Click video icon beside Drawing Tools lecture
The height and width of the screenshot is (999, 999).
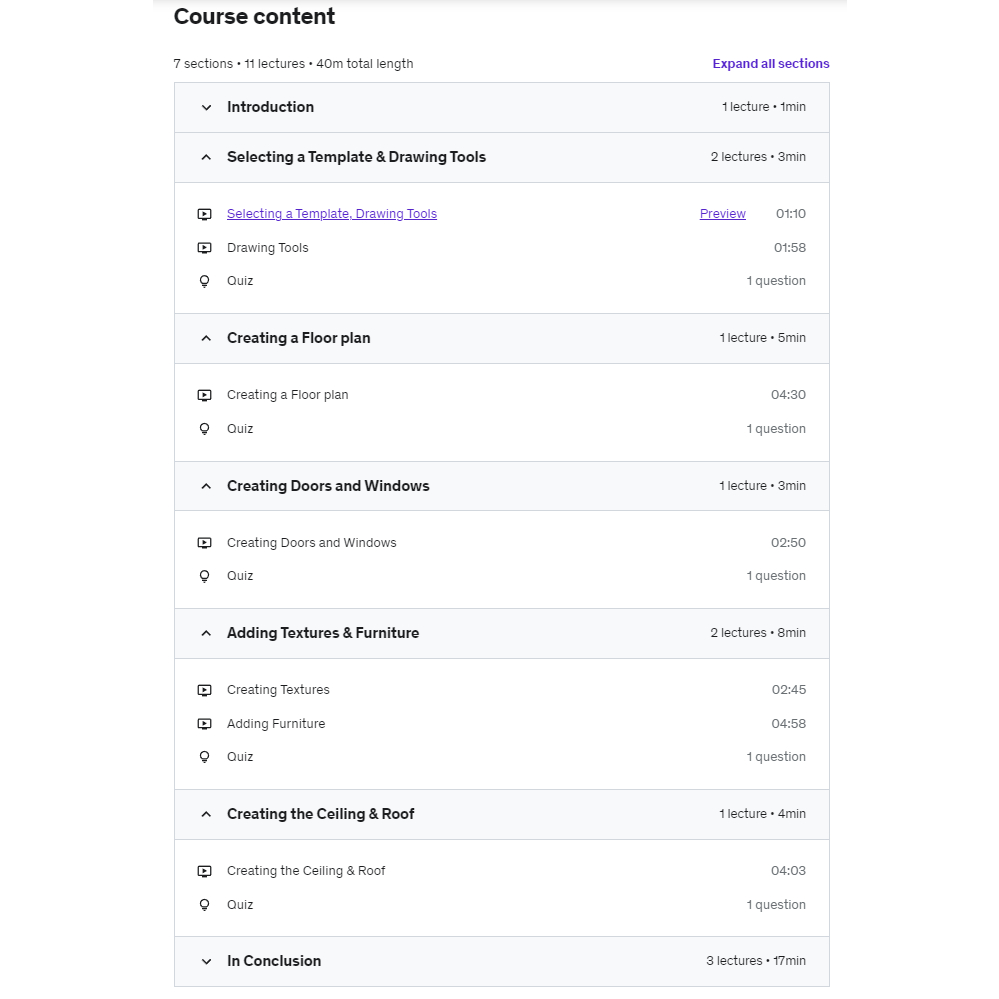click(205, 248)
